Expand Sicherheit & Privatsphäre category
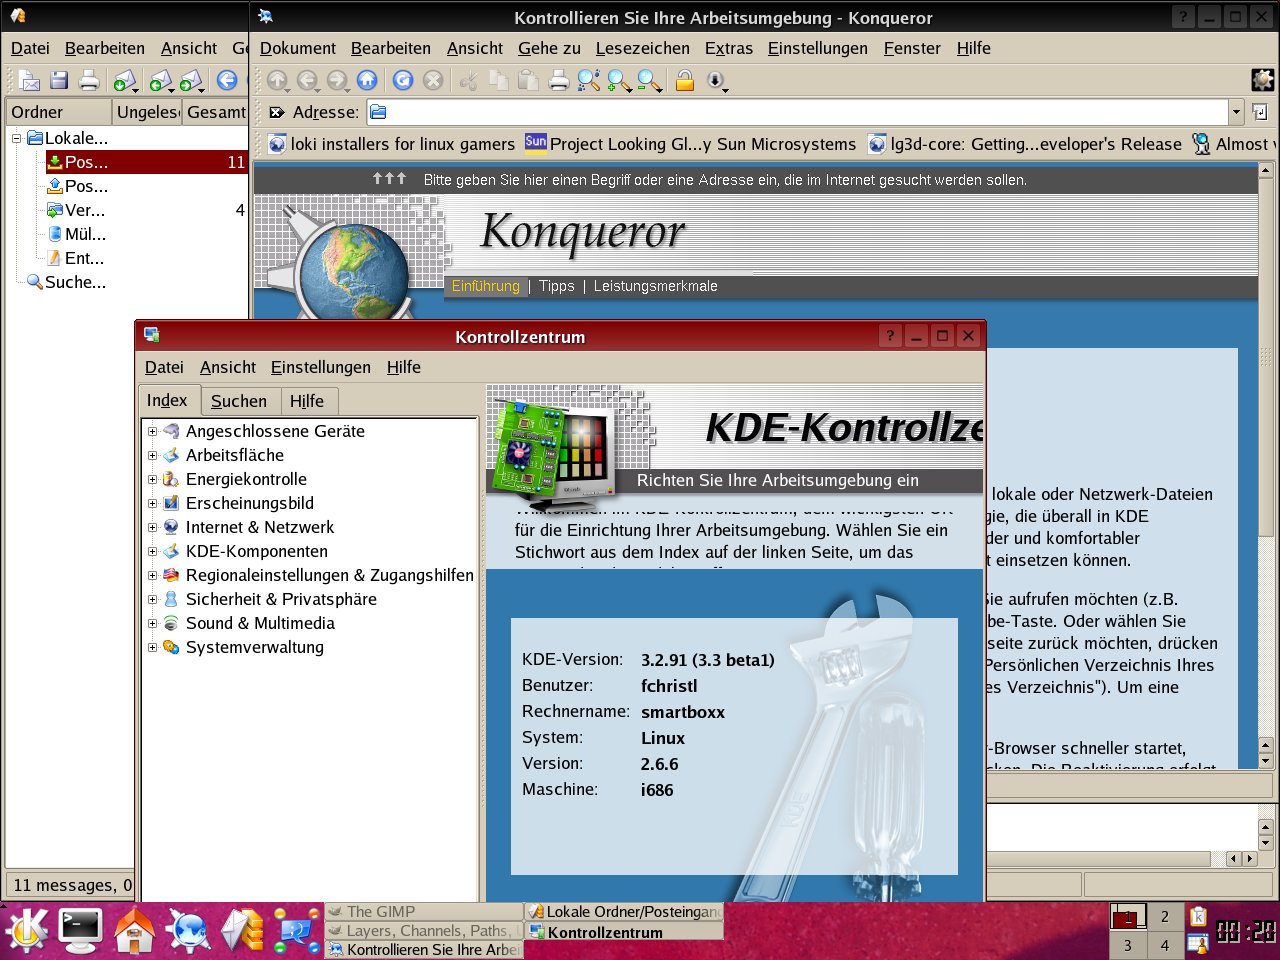The image size is (1280, 960). (152, 600)
